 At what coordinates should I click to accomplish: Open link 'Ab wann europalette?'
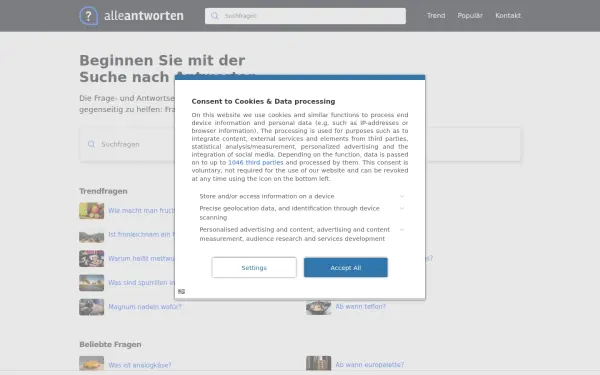[370, 365]
